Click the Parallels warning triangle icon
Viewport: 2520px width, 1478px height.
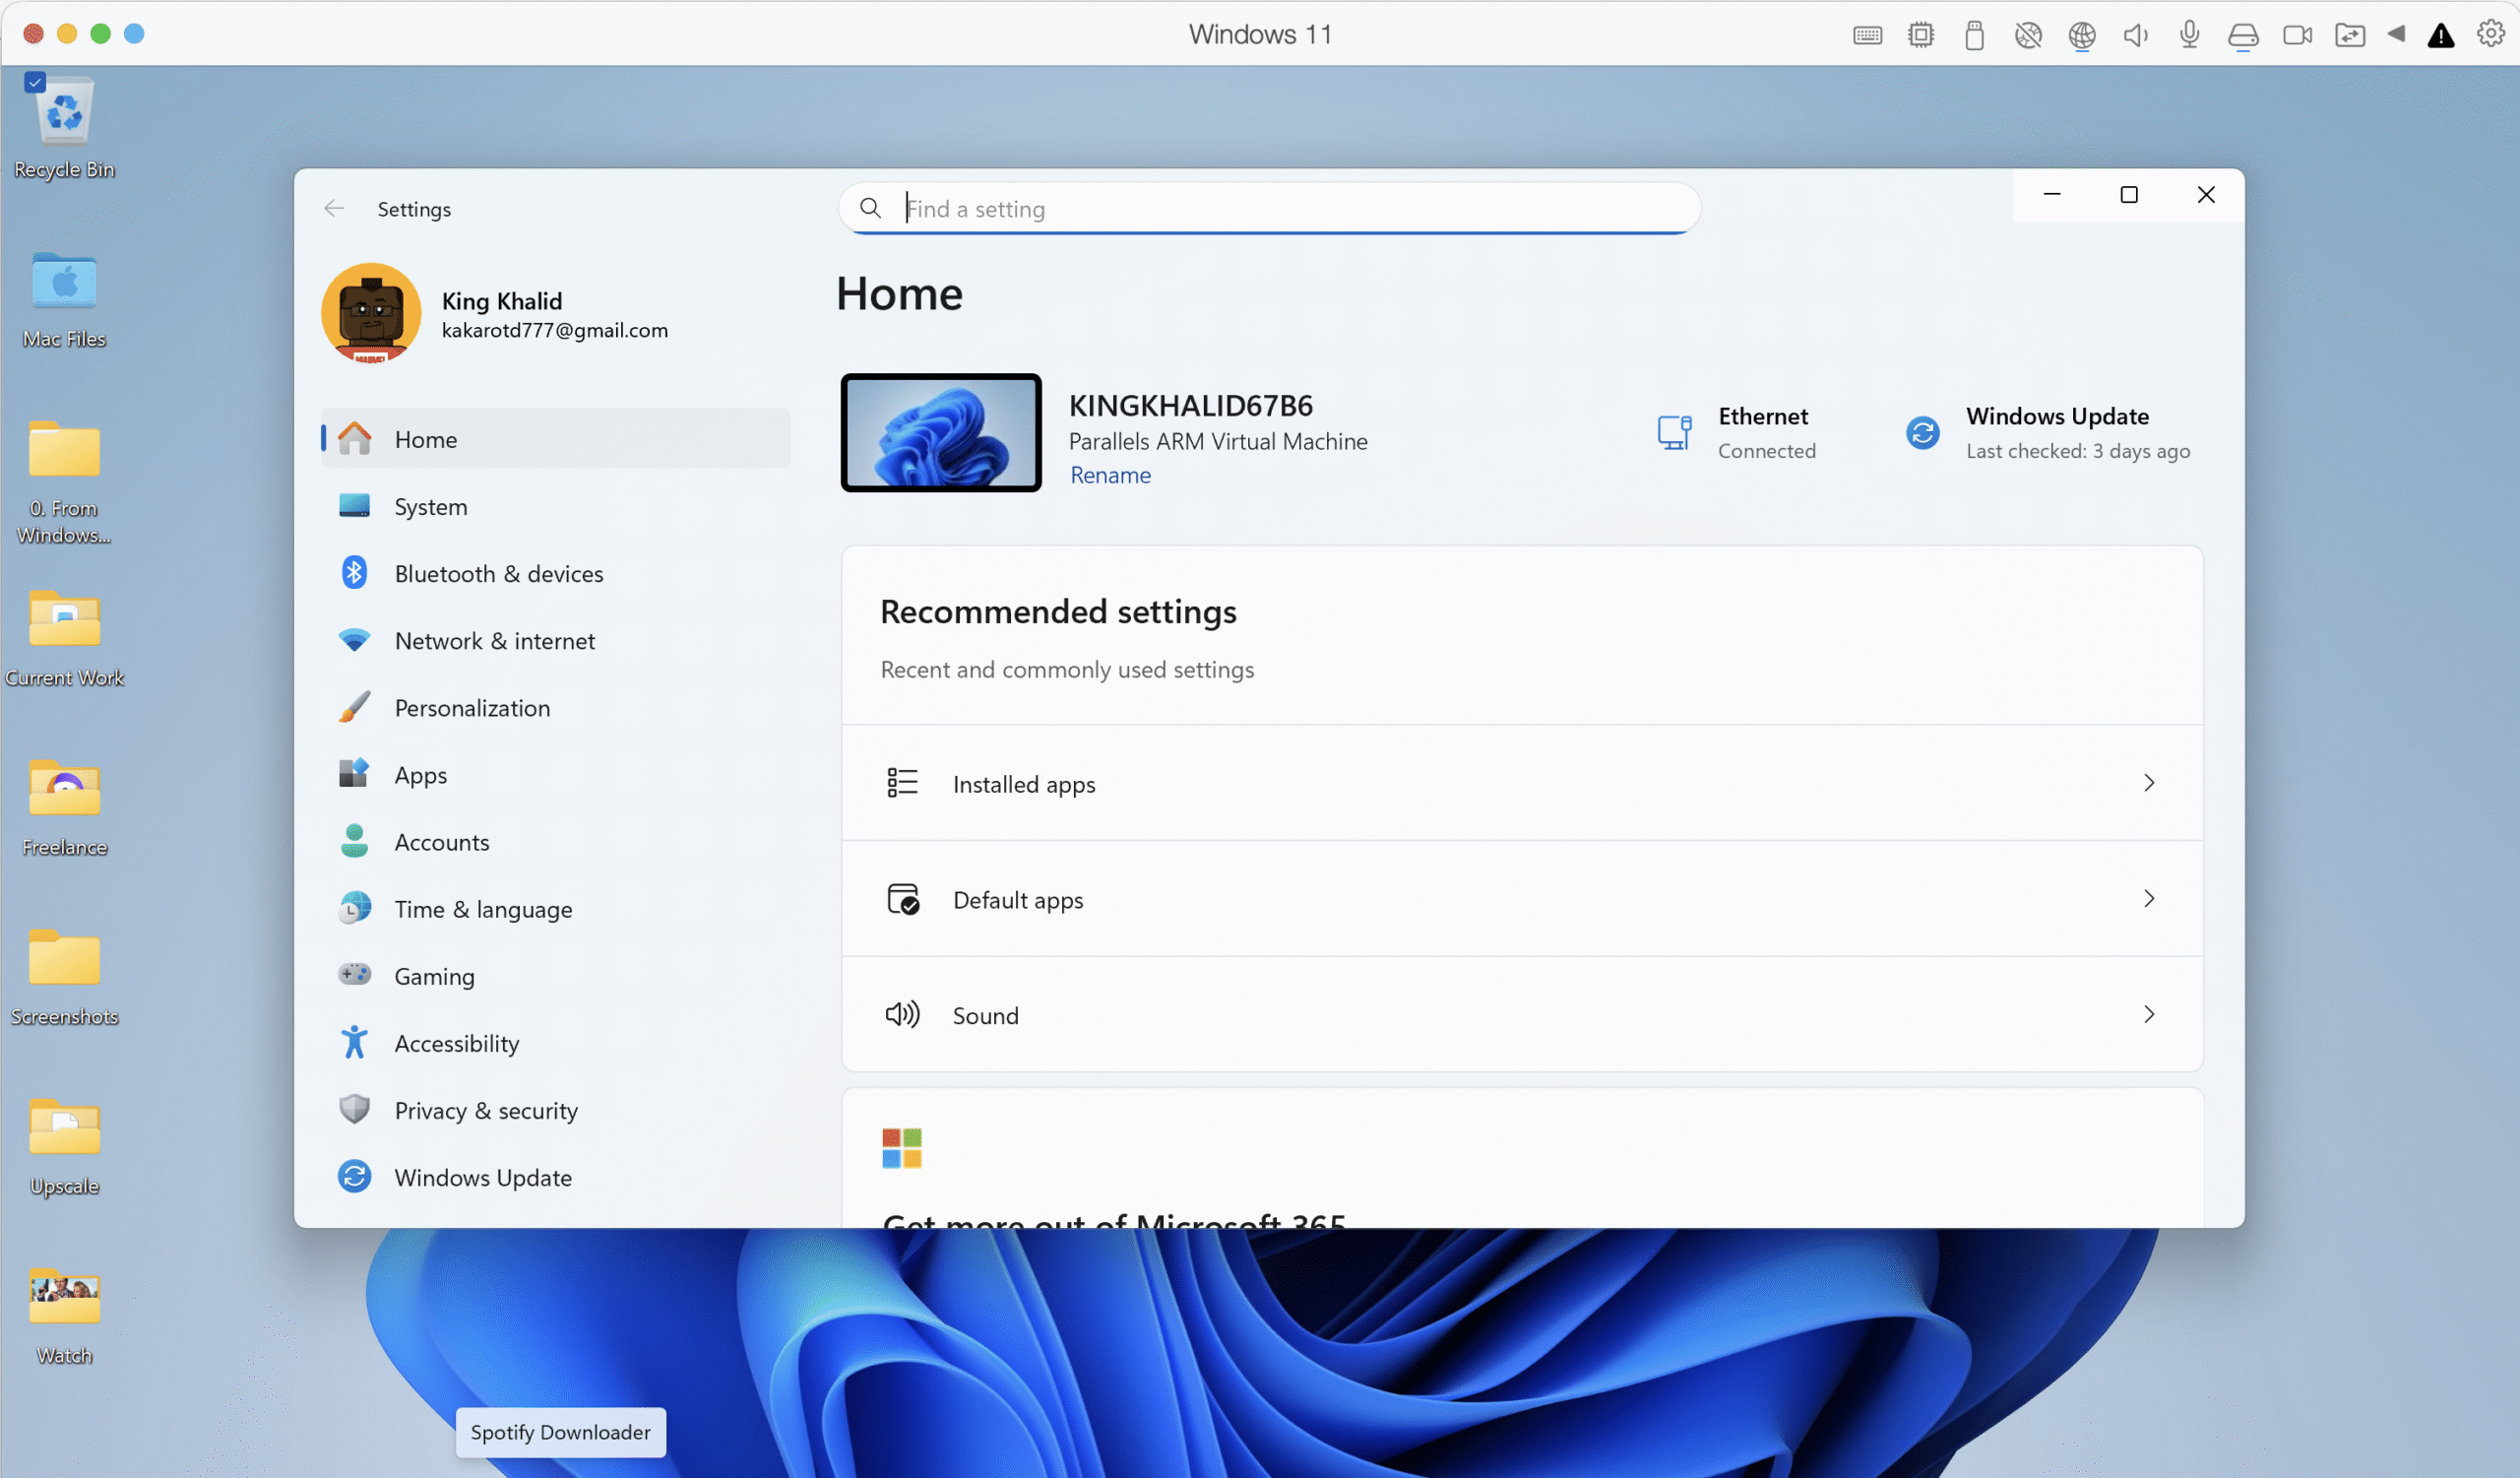click(2441, 35)
